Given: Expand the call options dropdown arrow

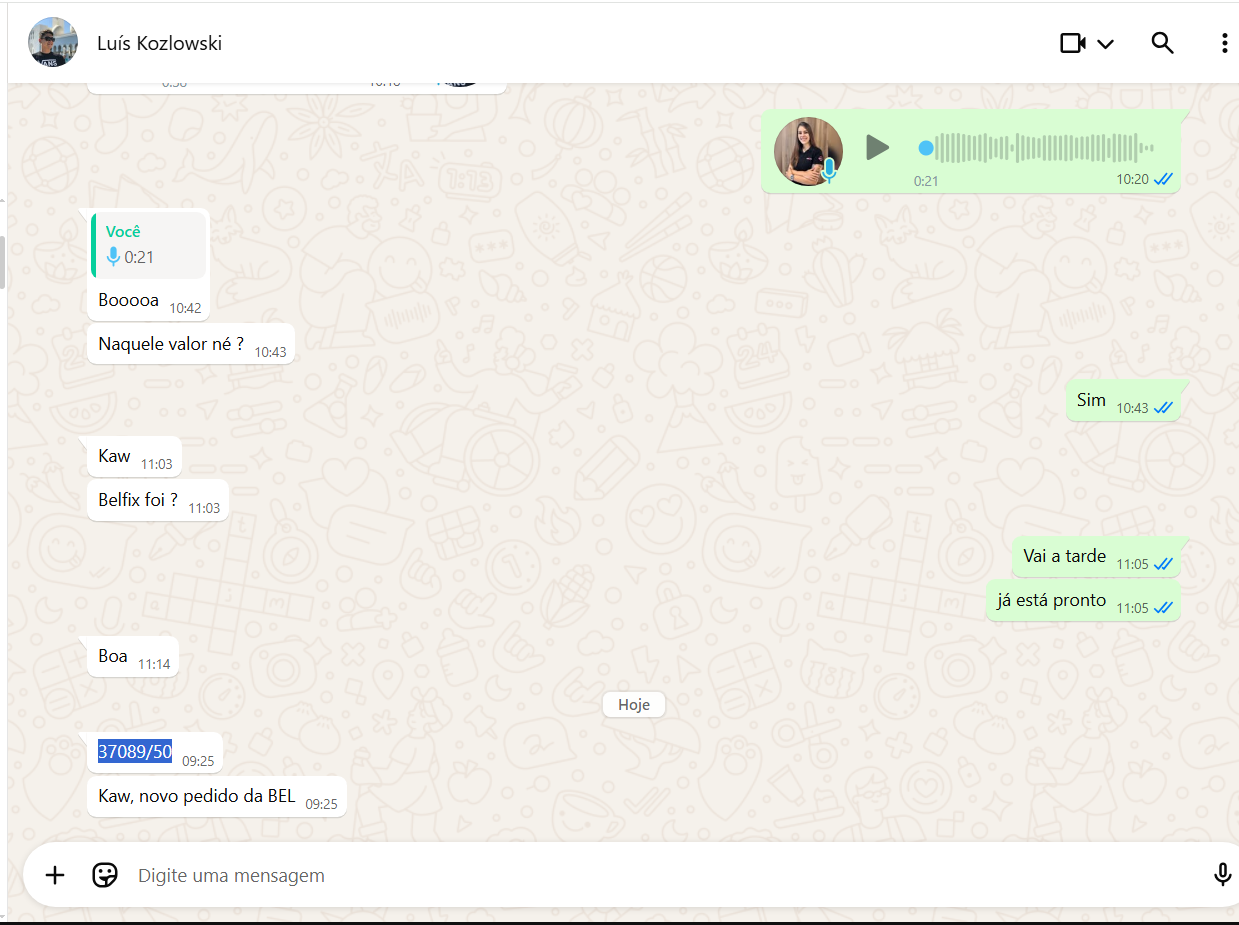Looking at the screenshot, I should click(1105, 44).
